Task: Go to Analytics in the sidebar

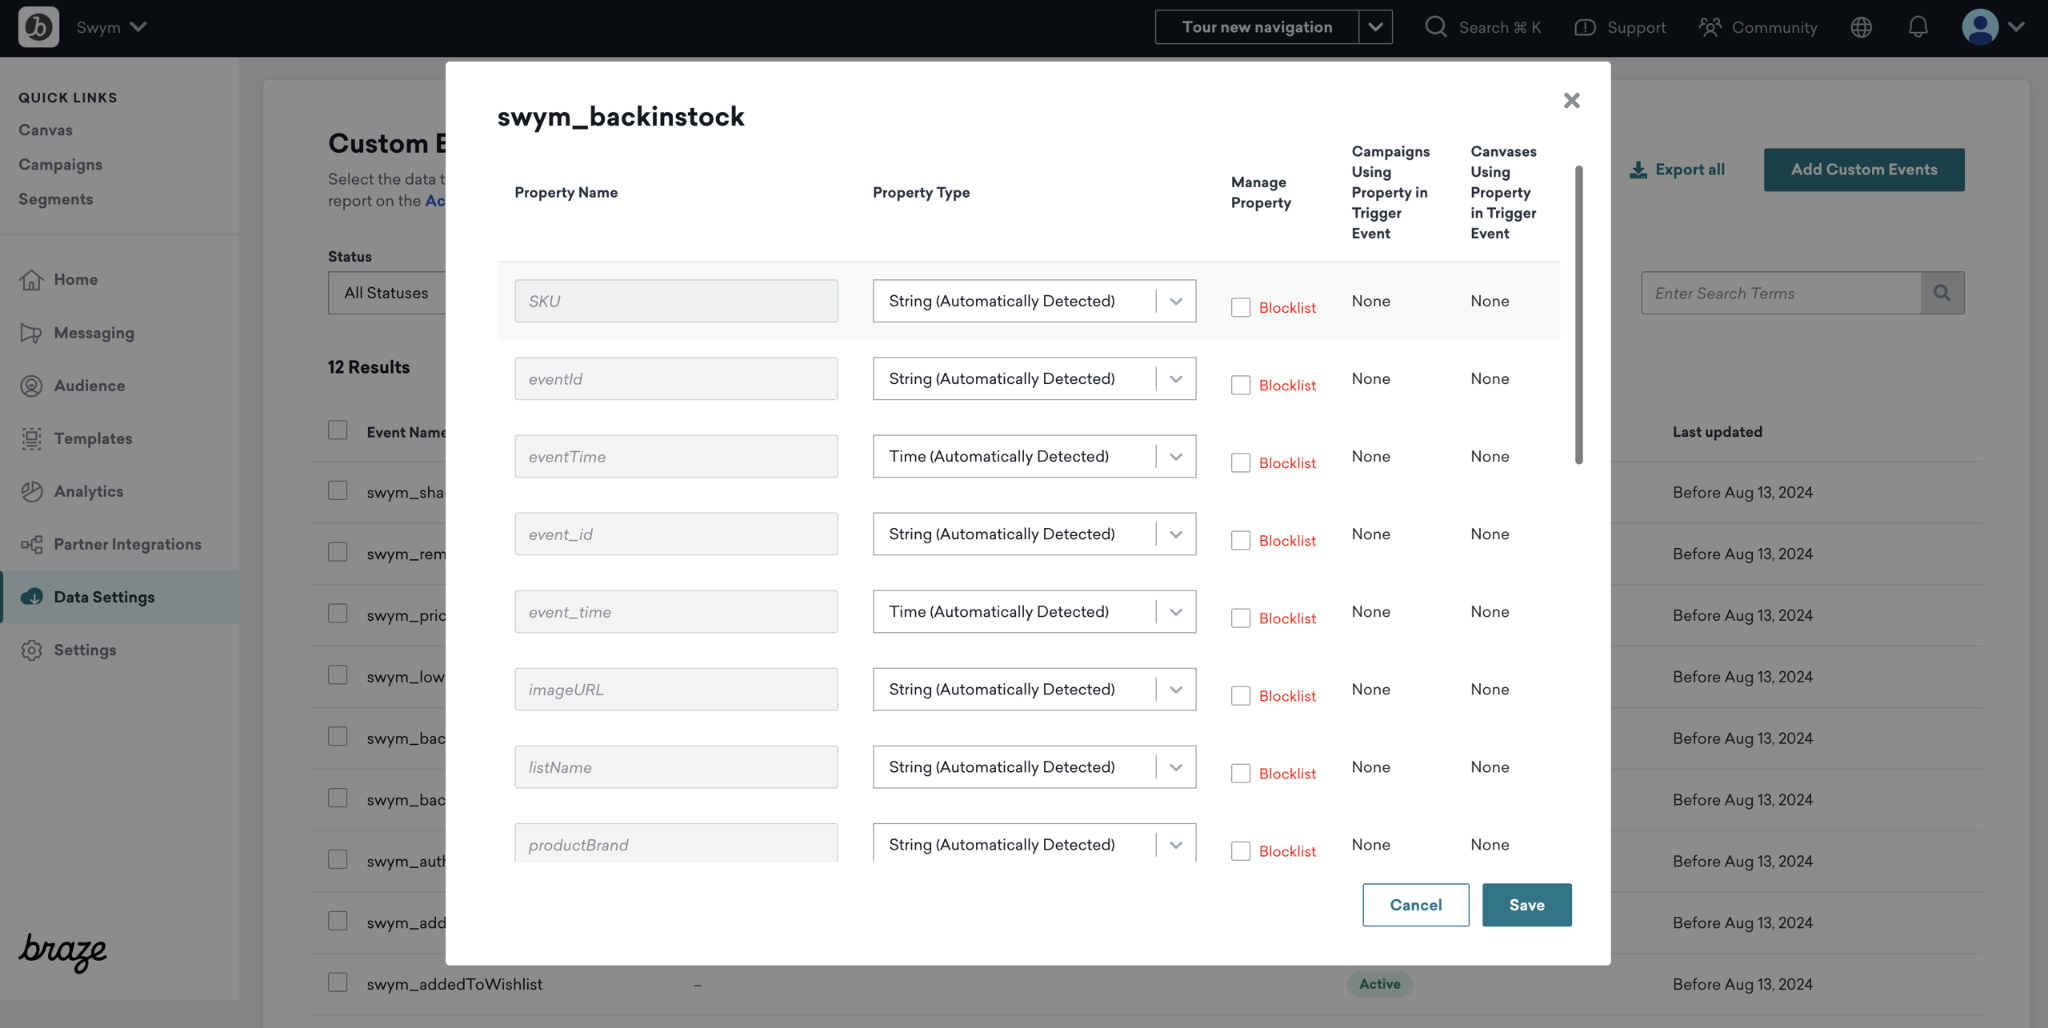Action: pyautogui.click(x=88, y=491)
